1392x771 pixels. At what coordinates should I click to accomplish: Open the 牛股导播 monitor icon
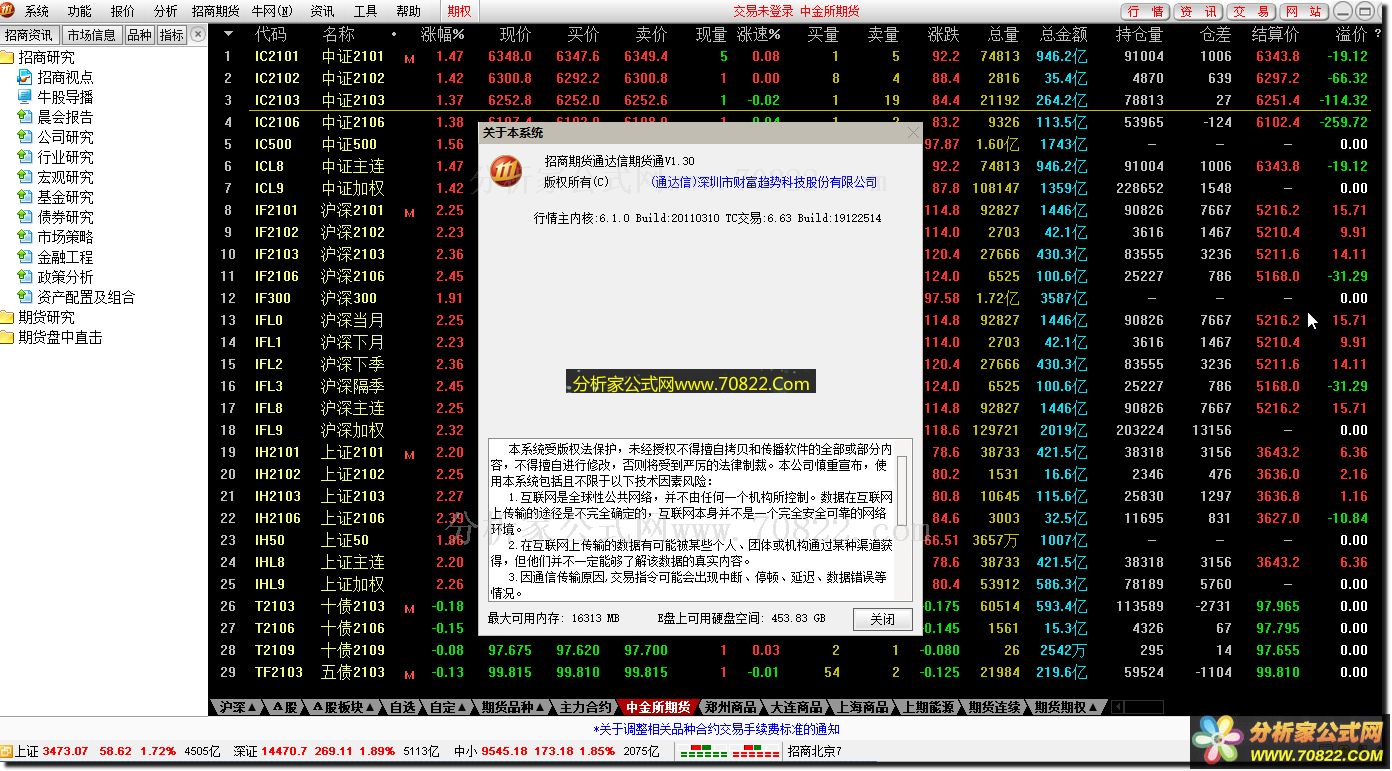[26, 97]
